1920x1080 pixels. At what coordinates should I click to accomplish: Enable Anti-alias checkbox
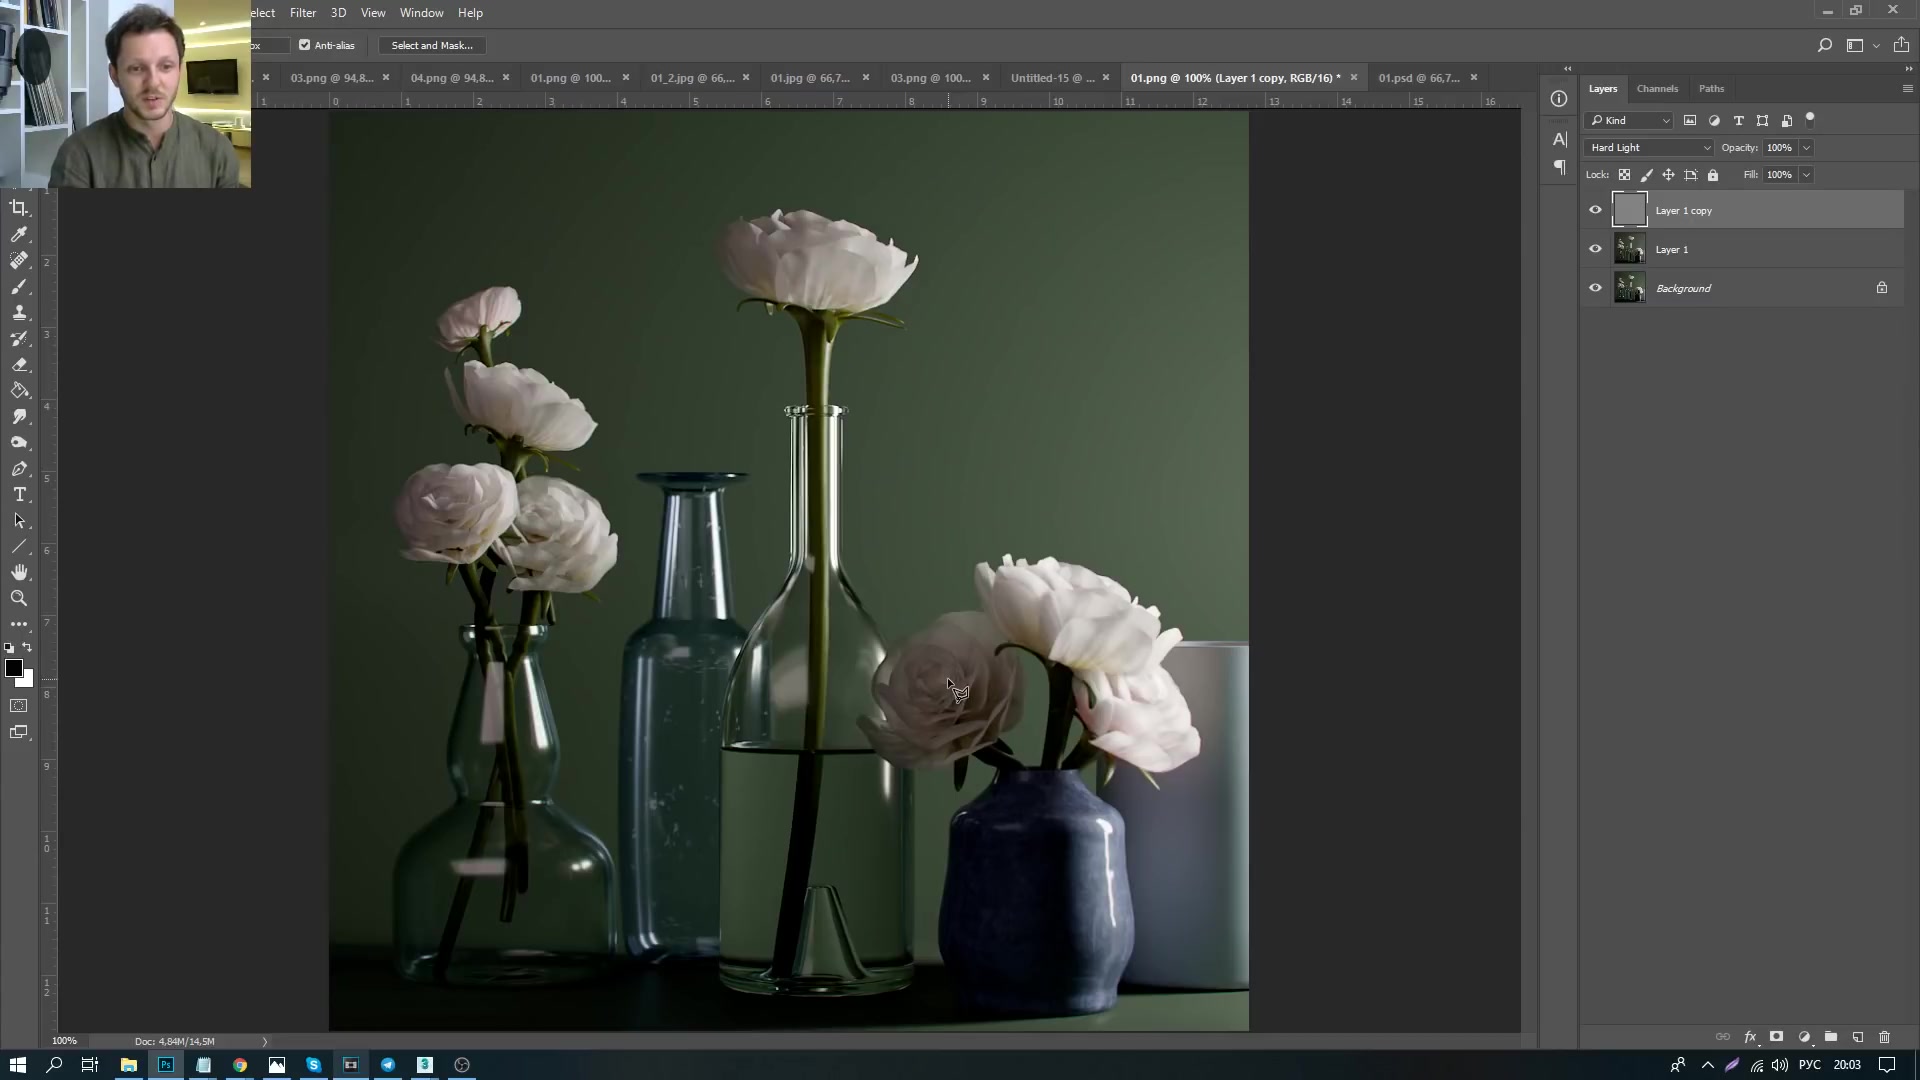pyautogui.click(x=306, y=45)
